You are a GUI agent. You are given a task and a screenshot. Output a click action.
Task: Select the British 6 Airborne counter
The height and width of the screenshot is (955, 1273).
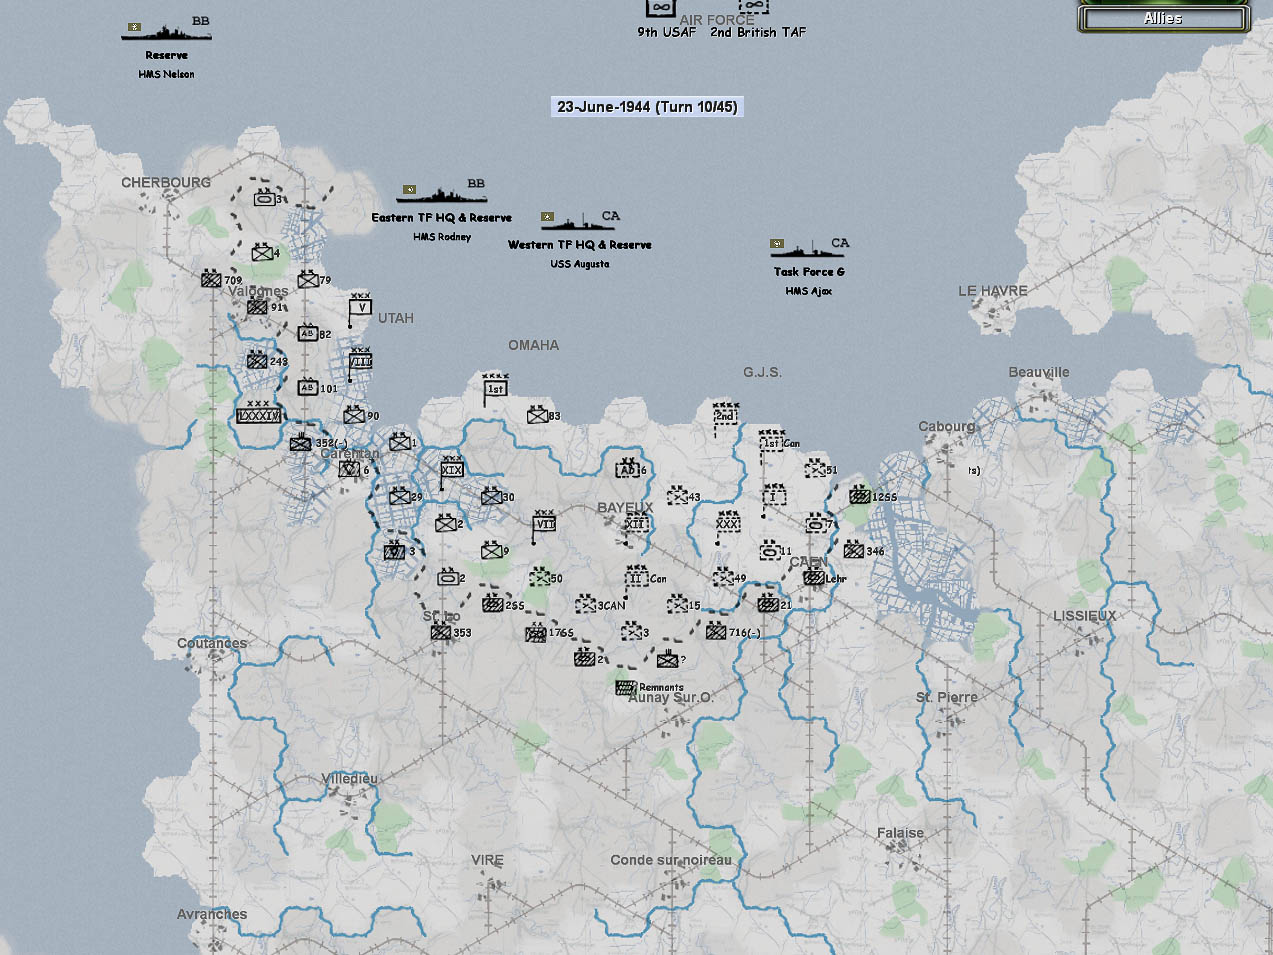pyautogui.click(x=628, y=469)
